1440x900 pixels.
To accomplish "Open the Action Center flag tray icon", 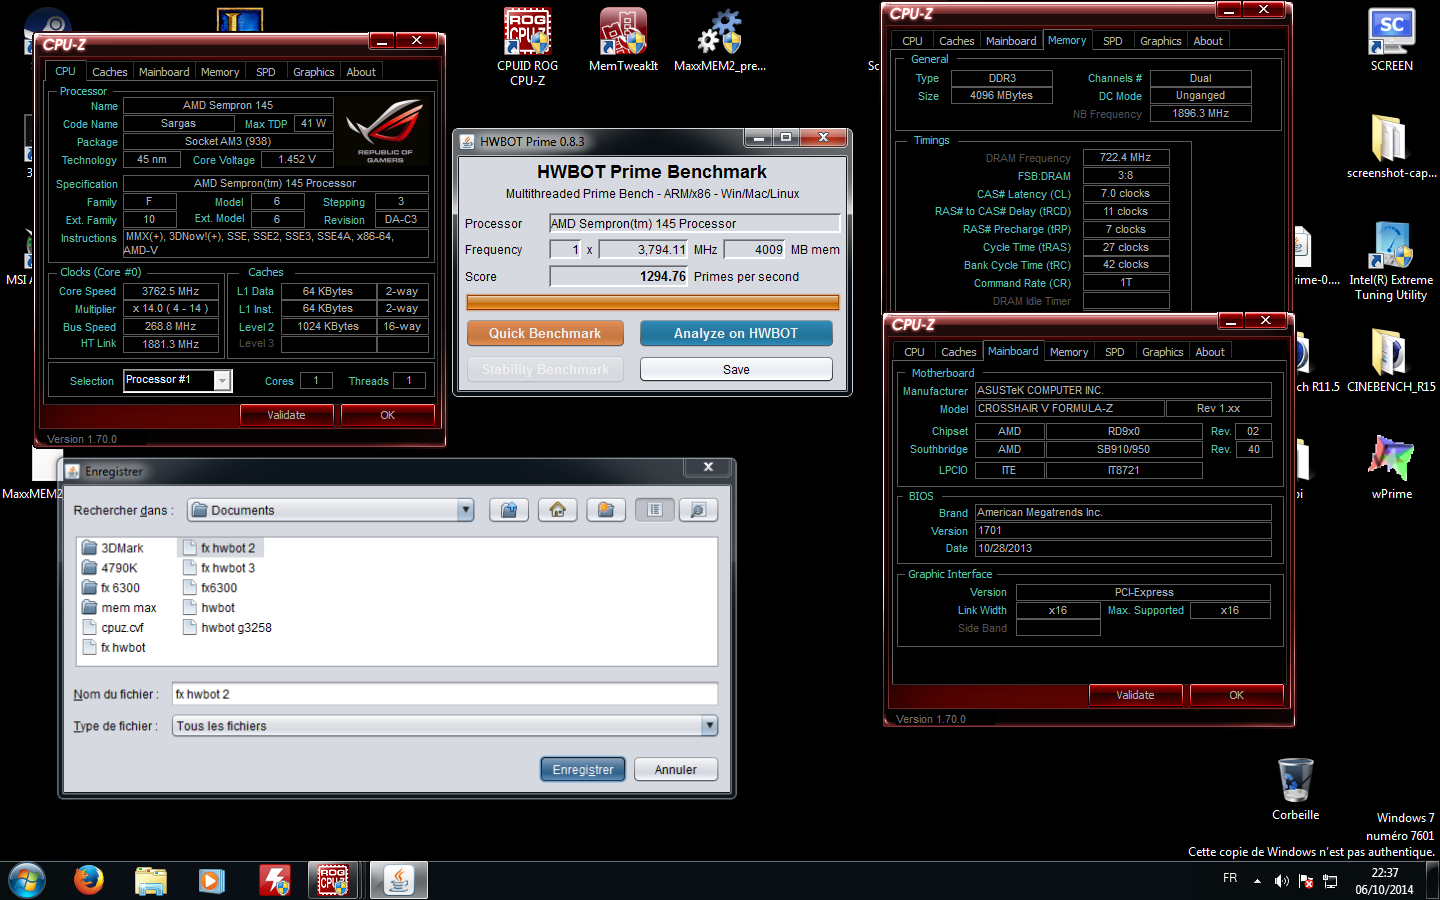I will click(1306, 881).
